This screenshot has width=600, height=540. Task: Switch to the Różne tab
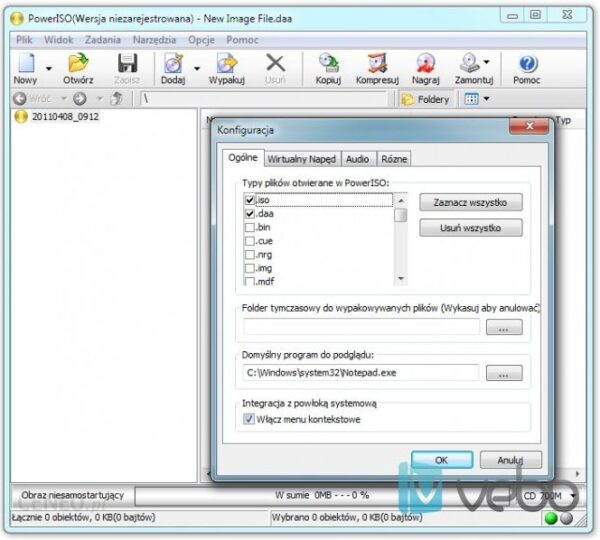pos(394,159)
